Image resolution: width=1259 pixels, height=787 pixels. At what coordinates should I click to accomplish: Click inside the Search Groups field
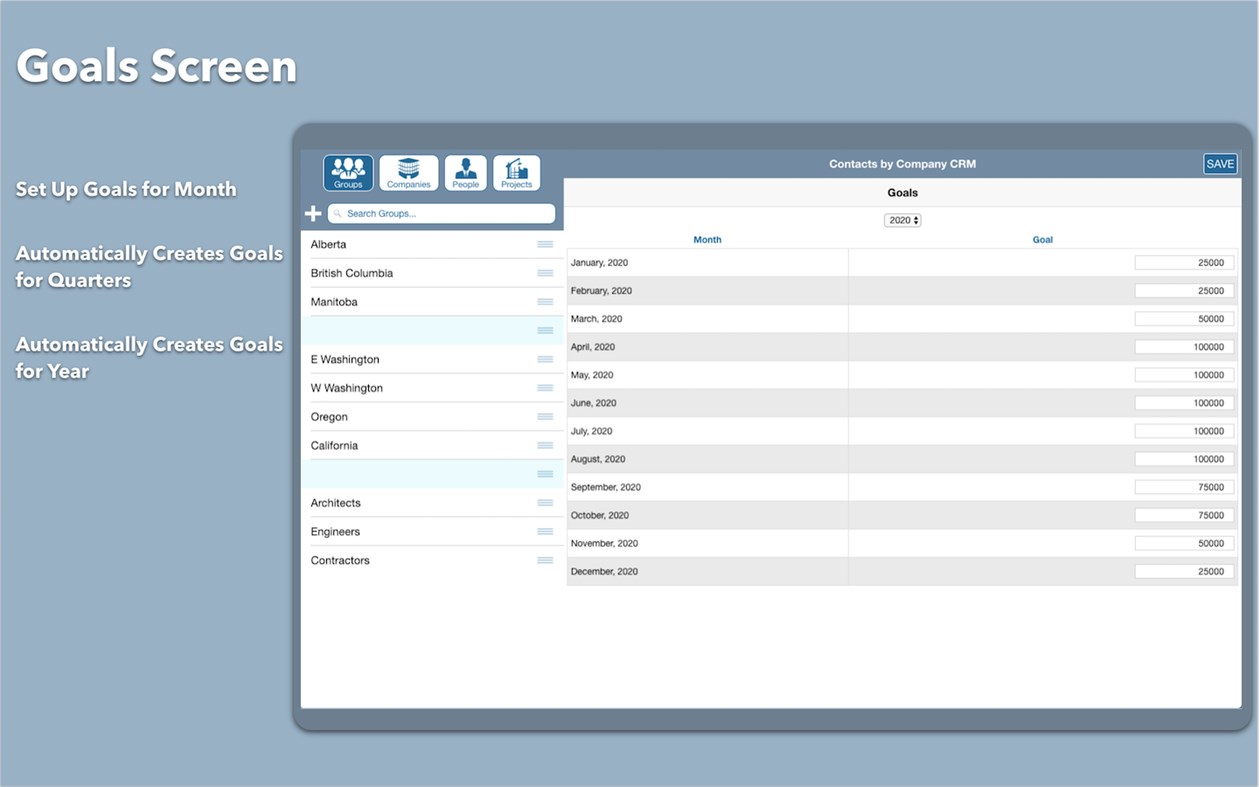[440, 213]
